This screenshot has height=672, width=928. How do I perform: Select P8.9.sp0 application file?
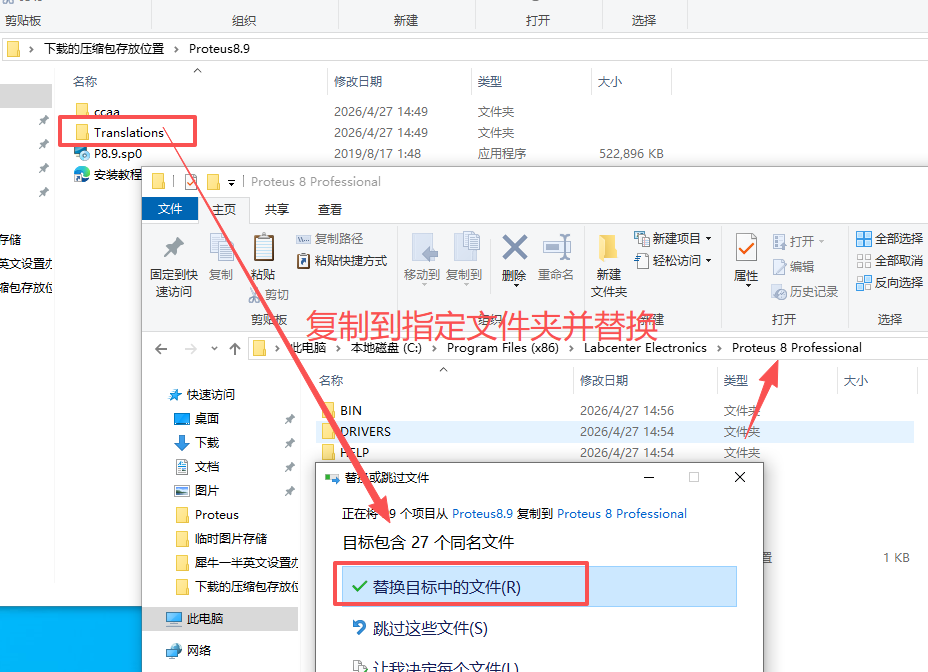point(108,153)
